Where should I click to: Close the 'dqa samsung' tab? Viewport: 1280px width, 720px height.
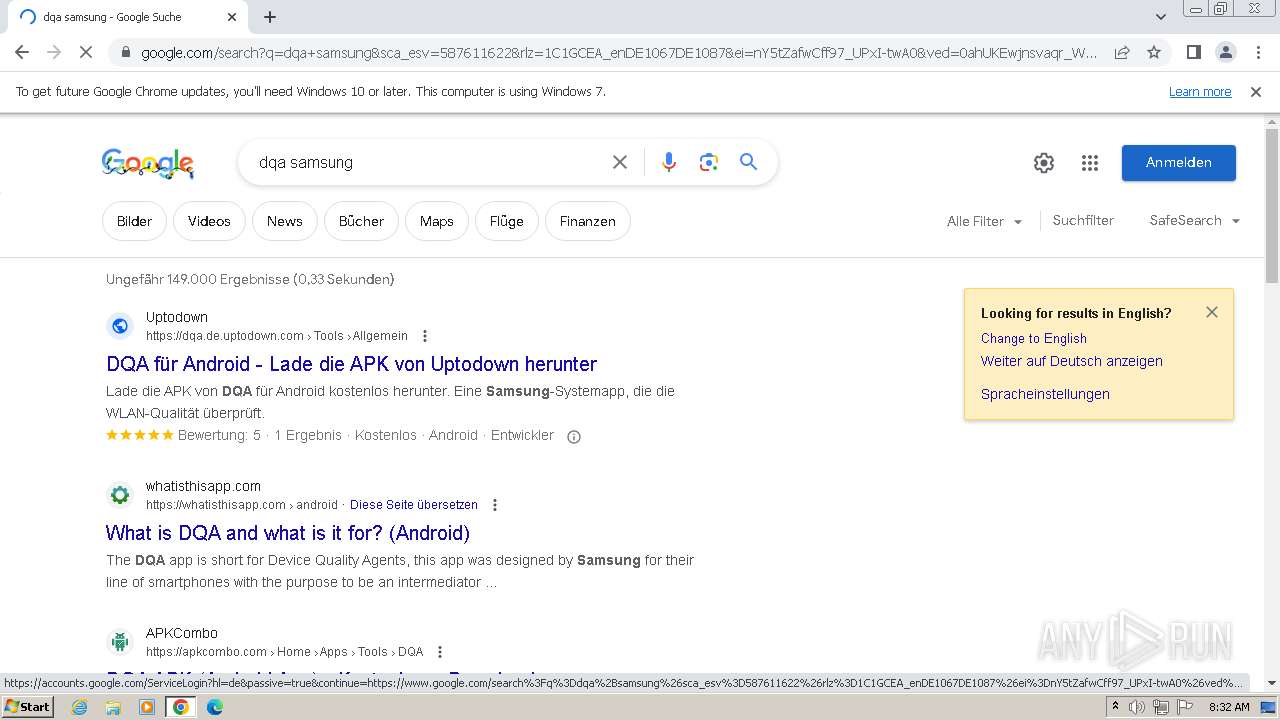pos(232,17)
